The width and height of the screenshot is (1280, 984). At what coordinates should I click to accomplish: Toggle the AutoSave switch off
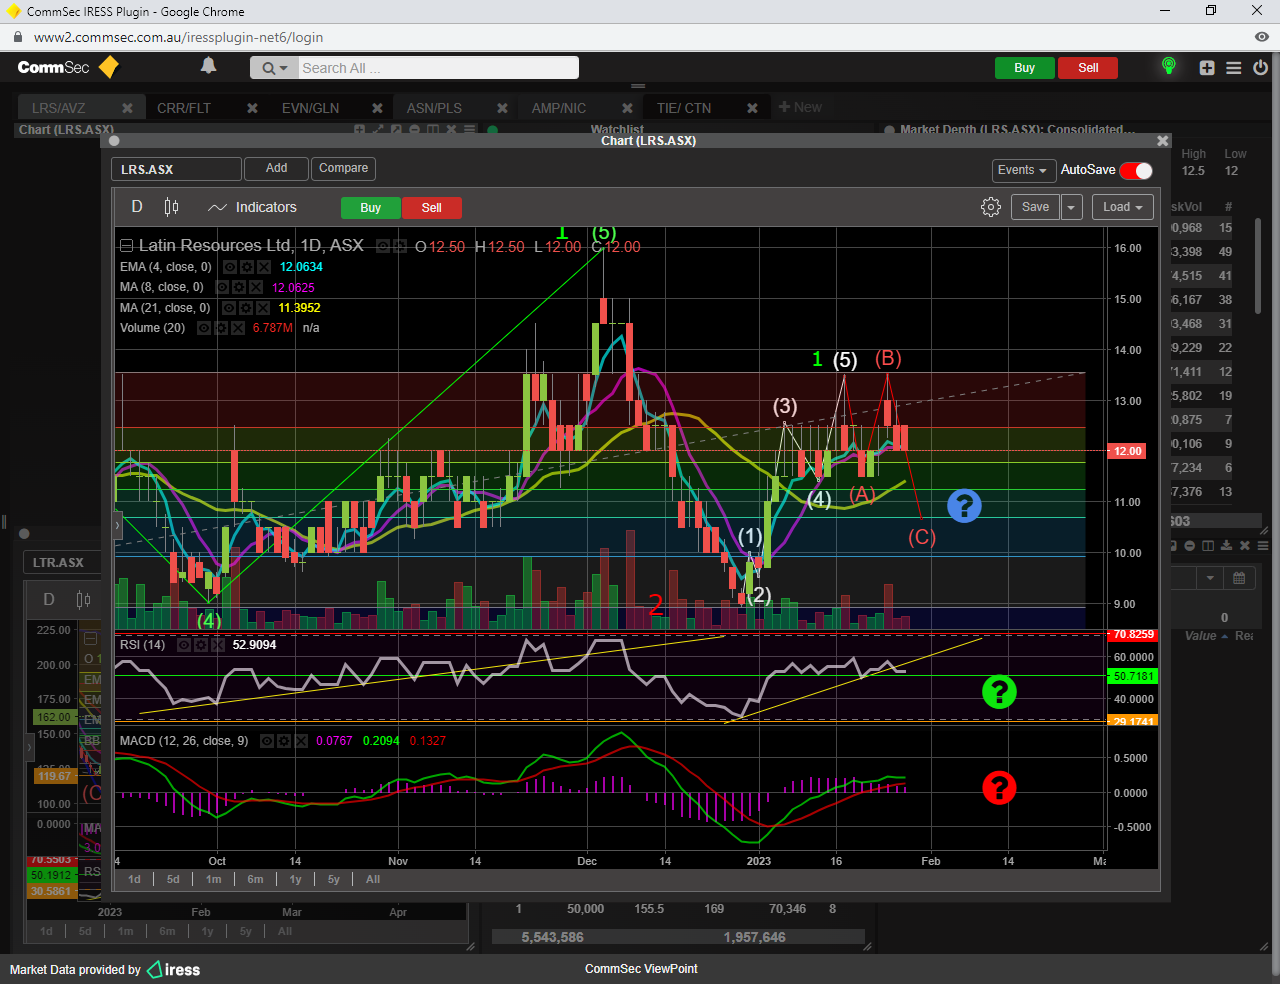(1136, 170)
